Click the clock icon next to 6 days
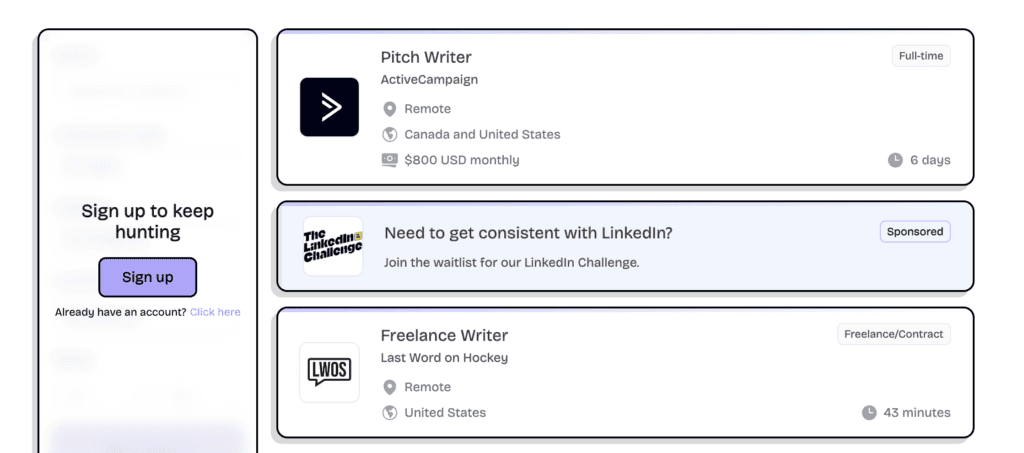 [895, 160]
